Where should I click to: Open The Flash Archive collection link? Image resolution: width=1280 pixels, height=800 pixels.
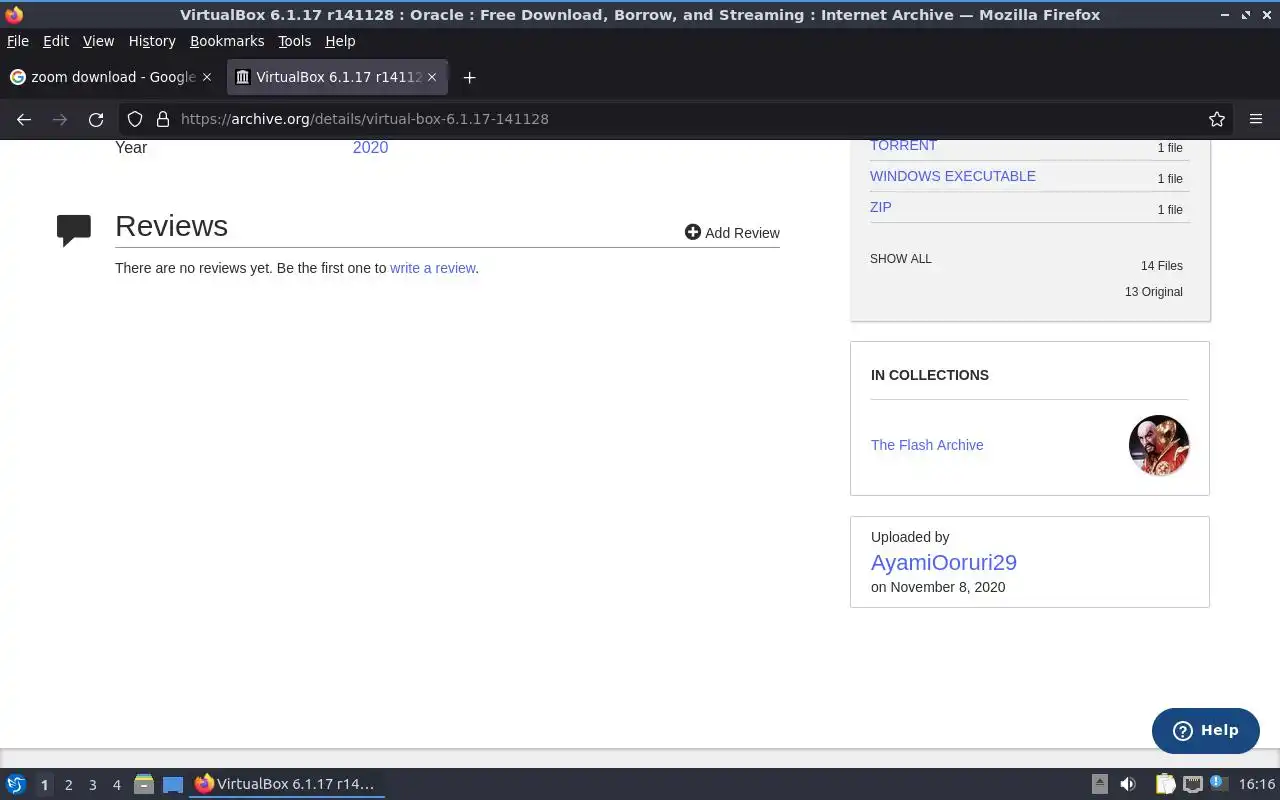927,445
